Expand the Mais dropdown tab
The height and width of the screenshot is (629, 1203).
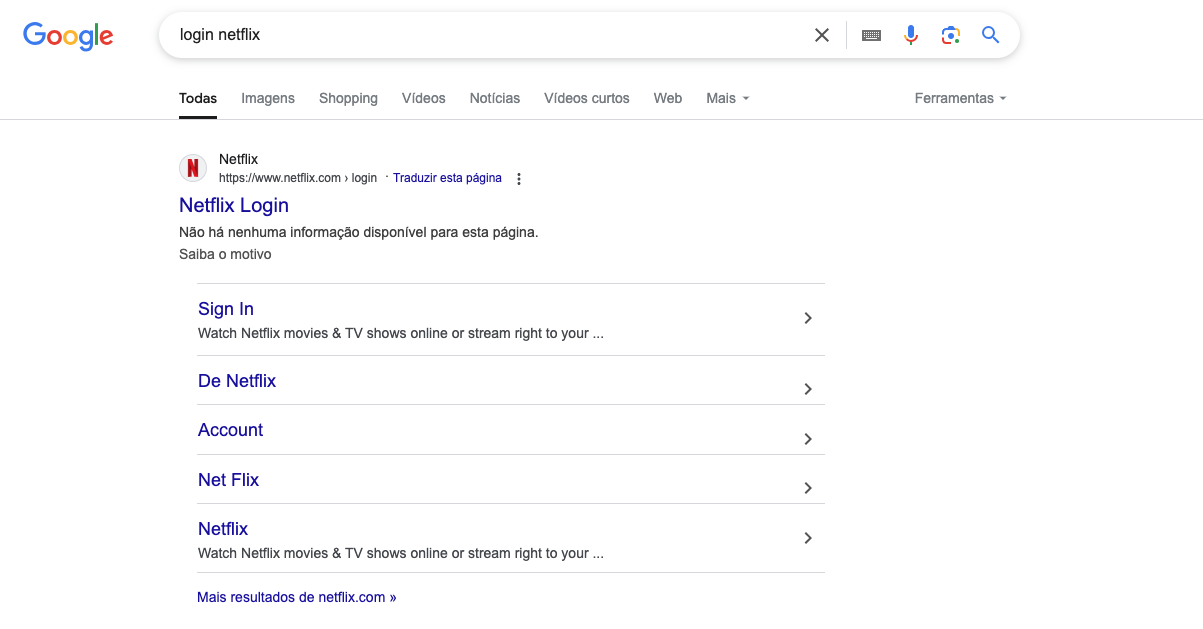coord(728,98)
